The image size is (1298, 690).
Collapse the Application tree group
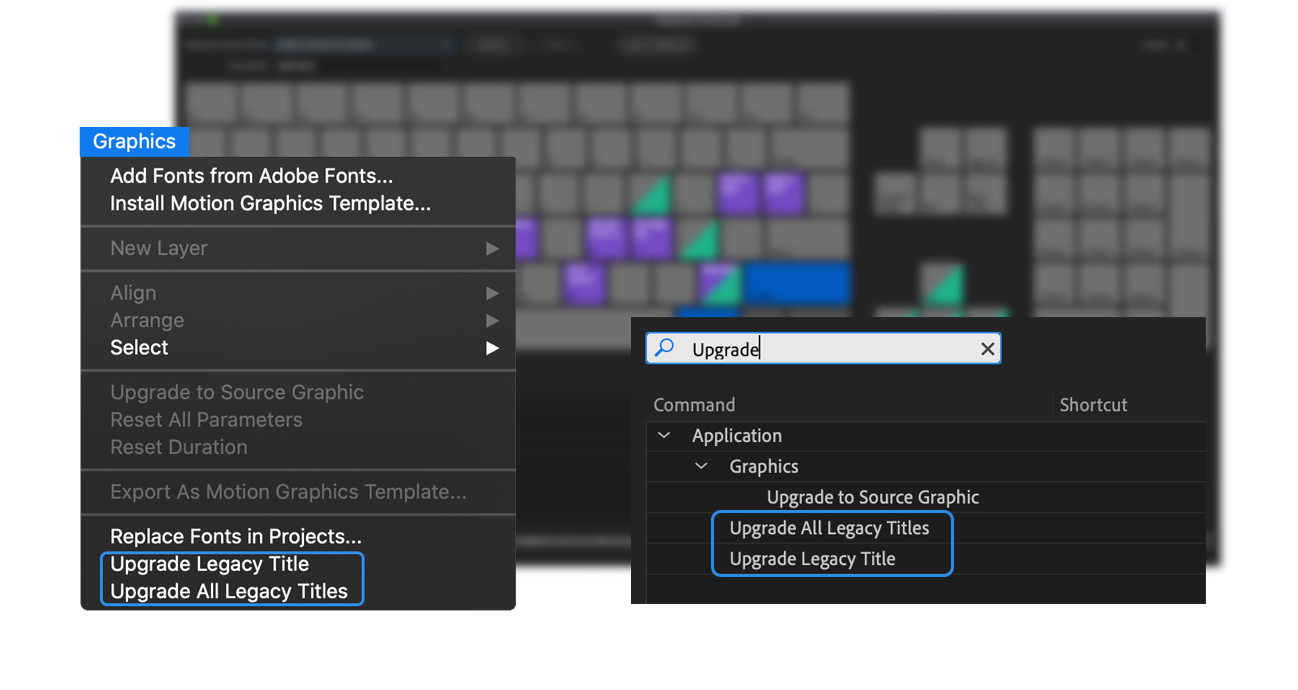[663, 436]
